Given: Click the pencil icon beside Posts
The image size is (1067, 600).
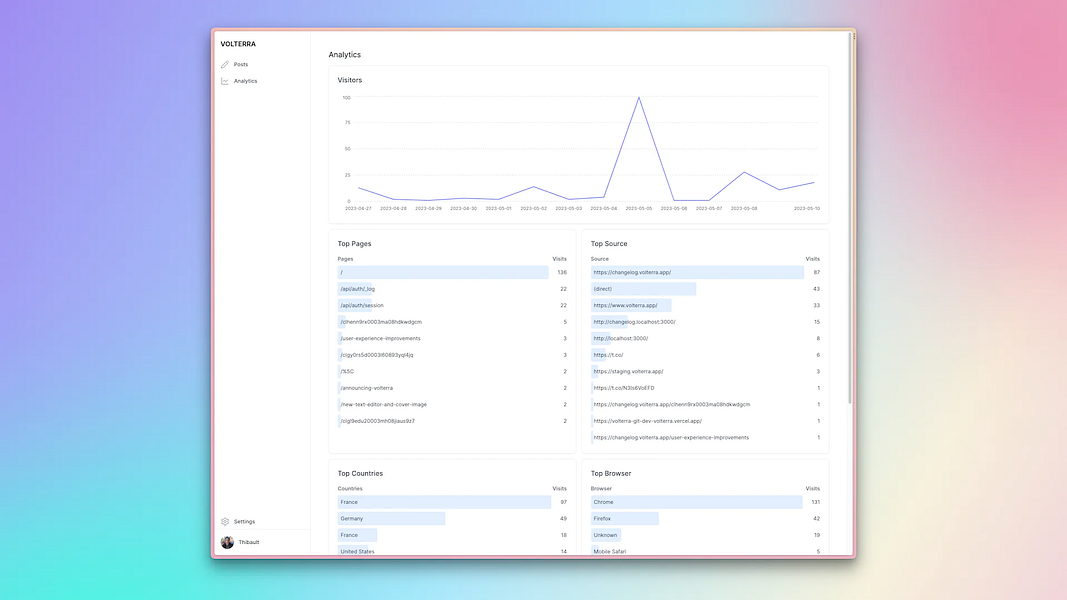Looking at the screenshot, I should pyautogui.click(x=225, y=65).
